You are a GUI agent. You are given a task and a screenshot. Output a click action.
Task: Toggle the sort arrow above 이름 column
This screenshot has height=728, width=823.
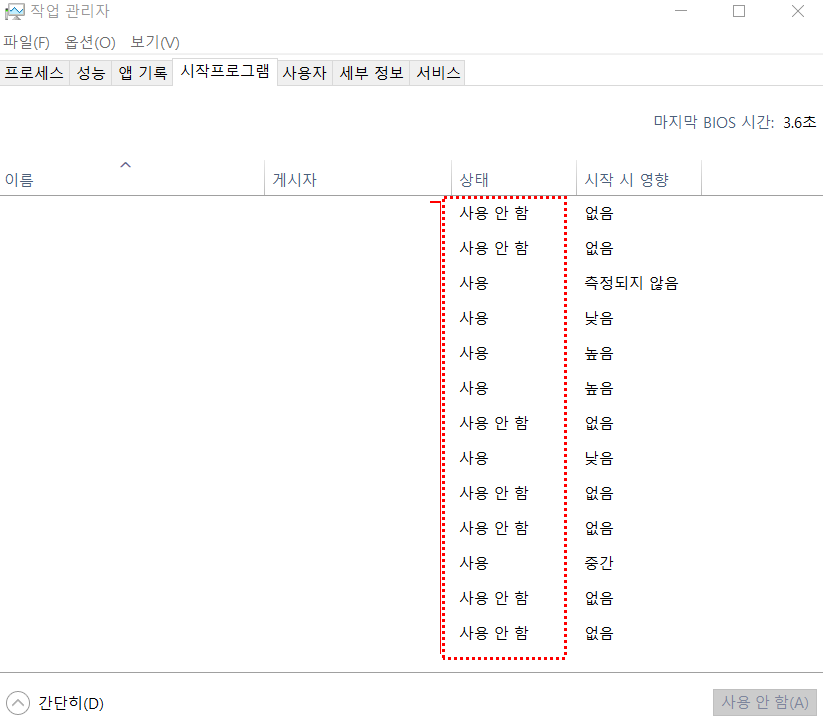tap(125, 165)
